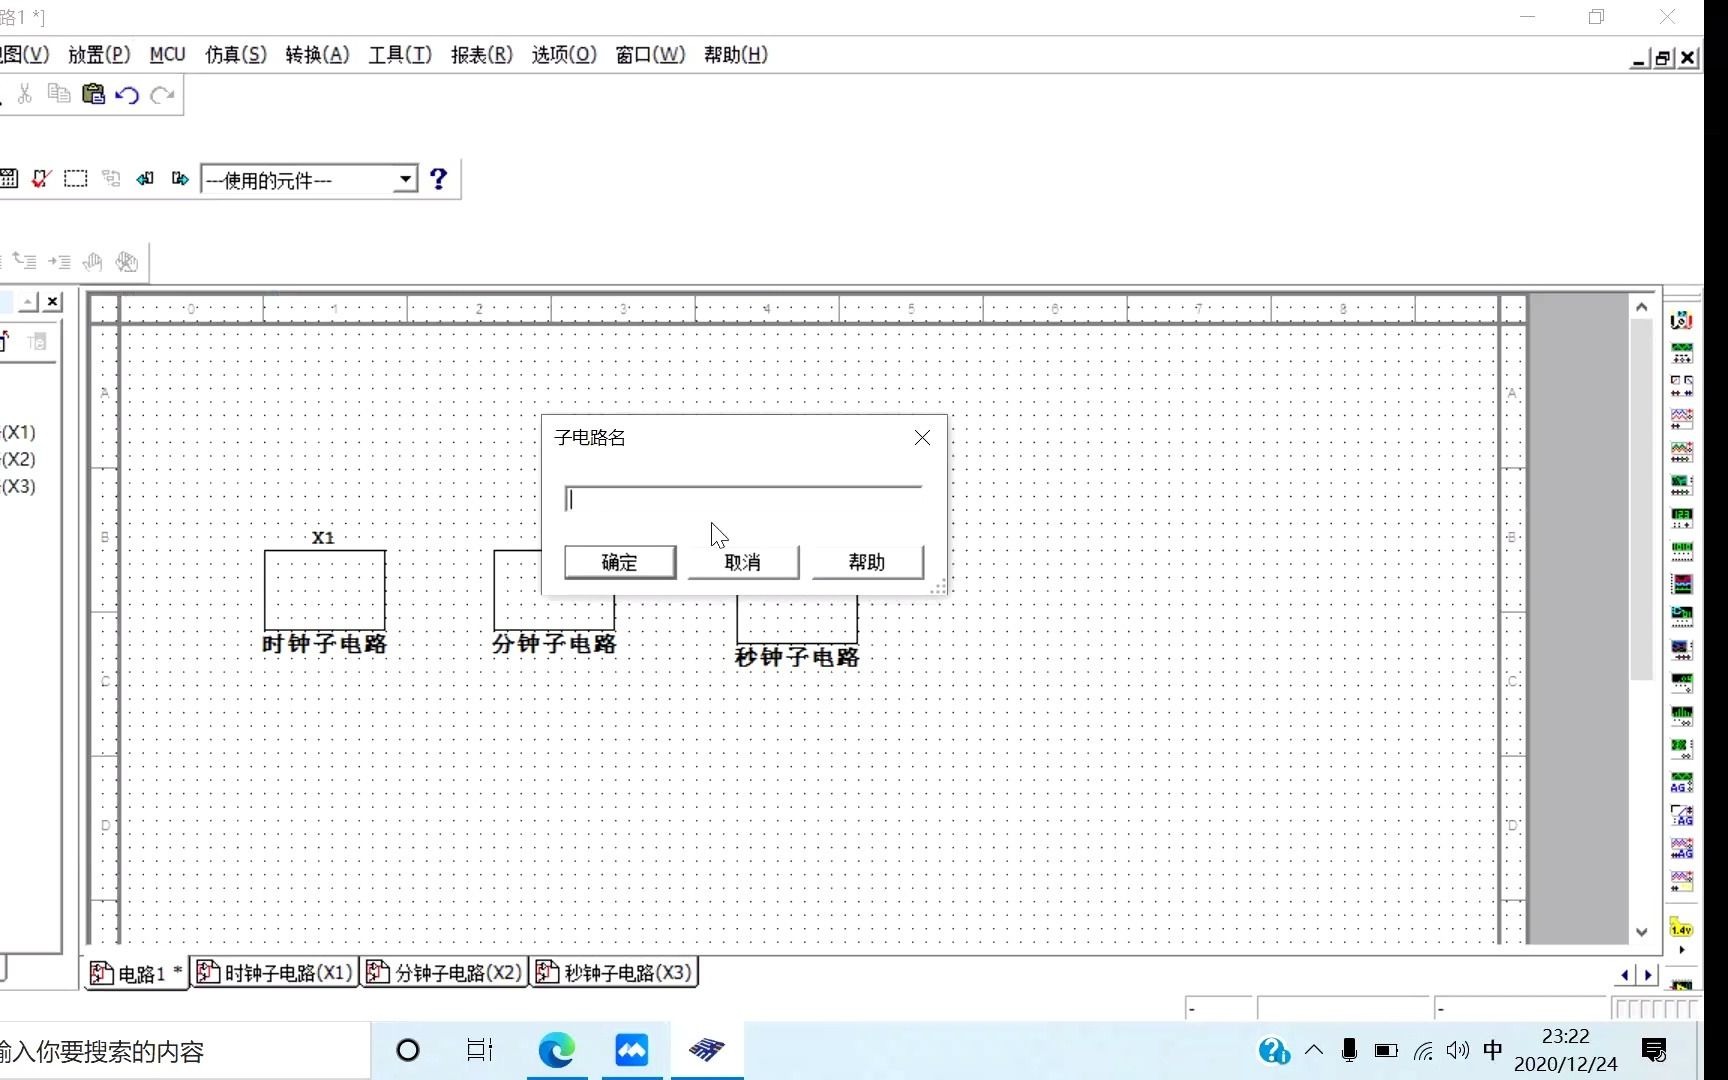This screenshot has width=1728, height=1080.
Task: Switch to the 秒钟子电路(X3) tab
Action: tap(614, 972)
